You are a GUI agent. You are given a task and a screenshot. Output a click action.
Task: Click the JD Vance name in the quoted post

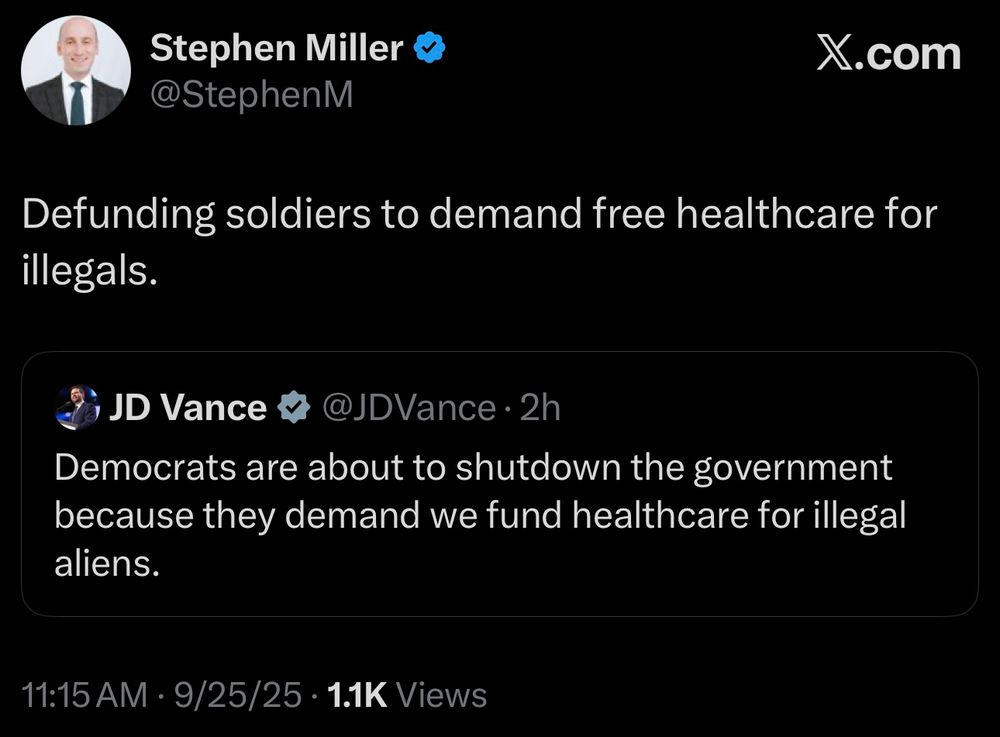pyautogui.click(x=187, y=408)
